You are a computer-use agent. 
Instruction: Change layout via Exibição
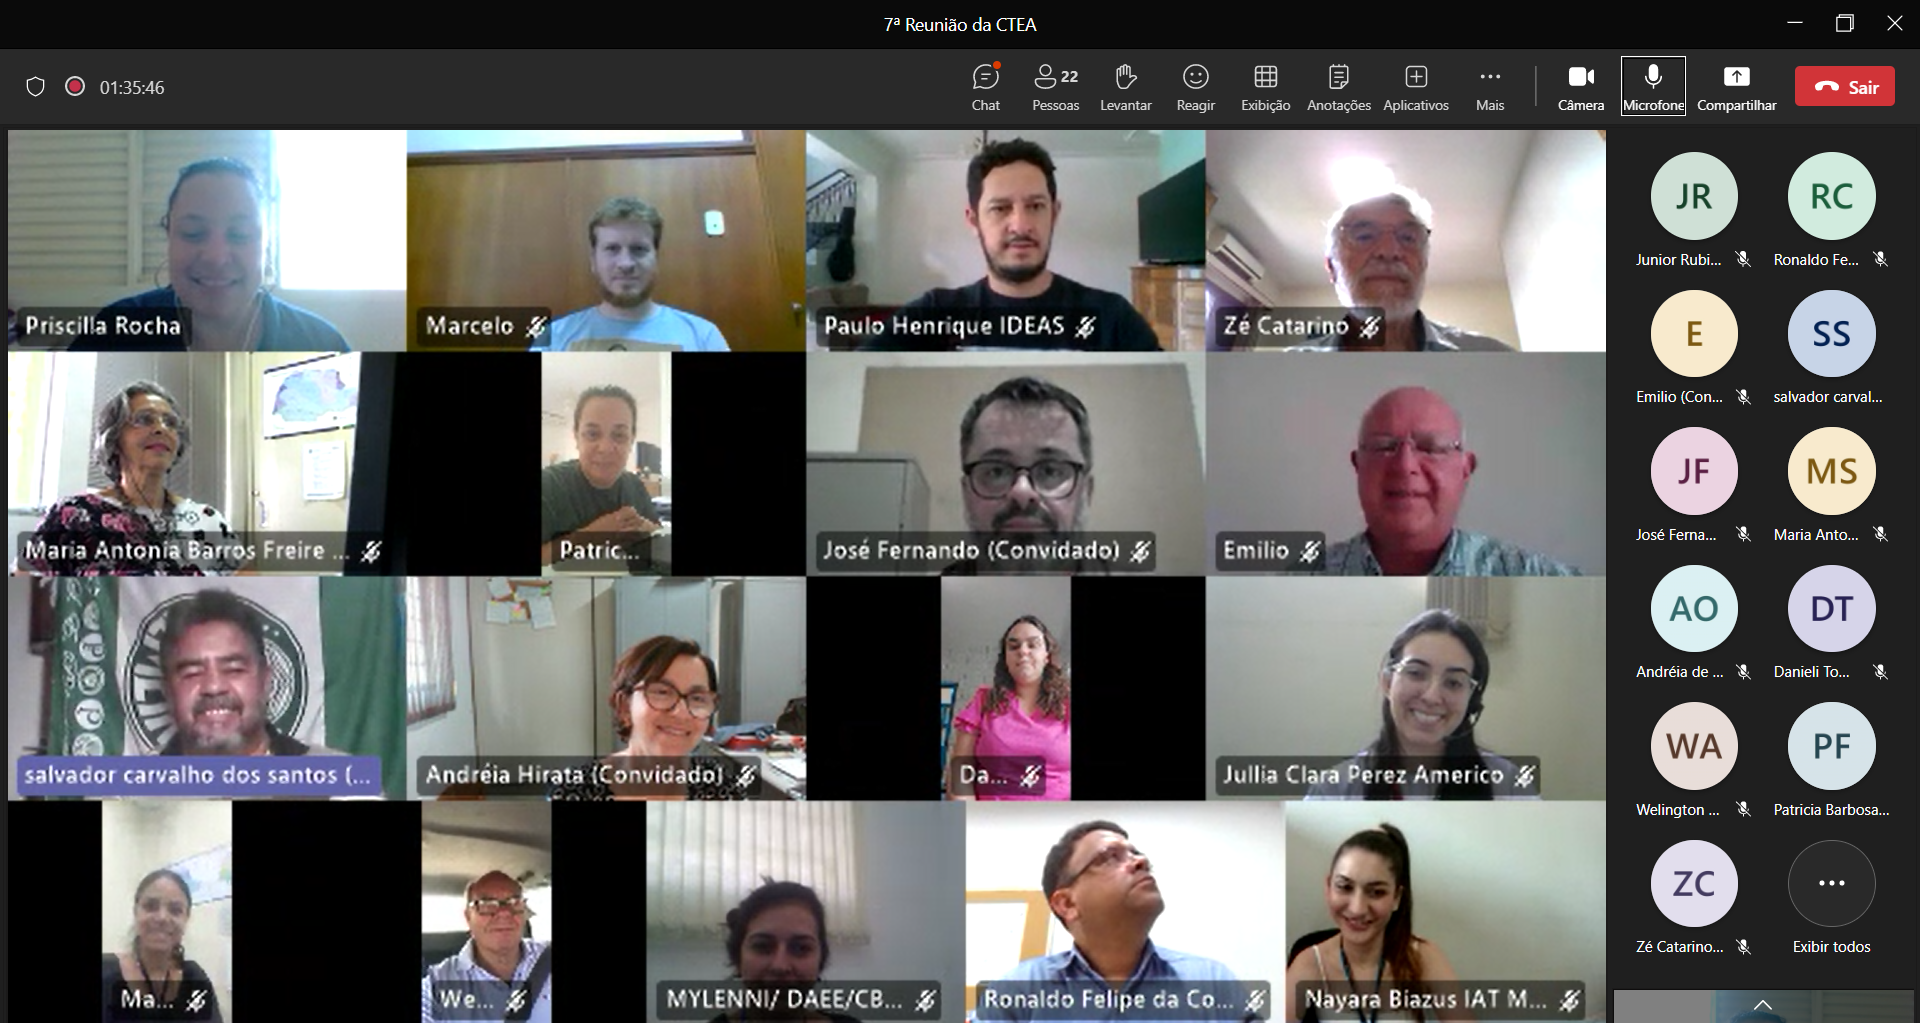pos(1266,87)
